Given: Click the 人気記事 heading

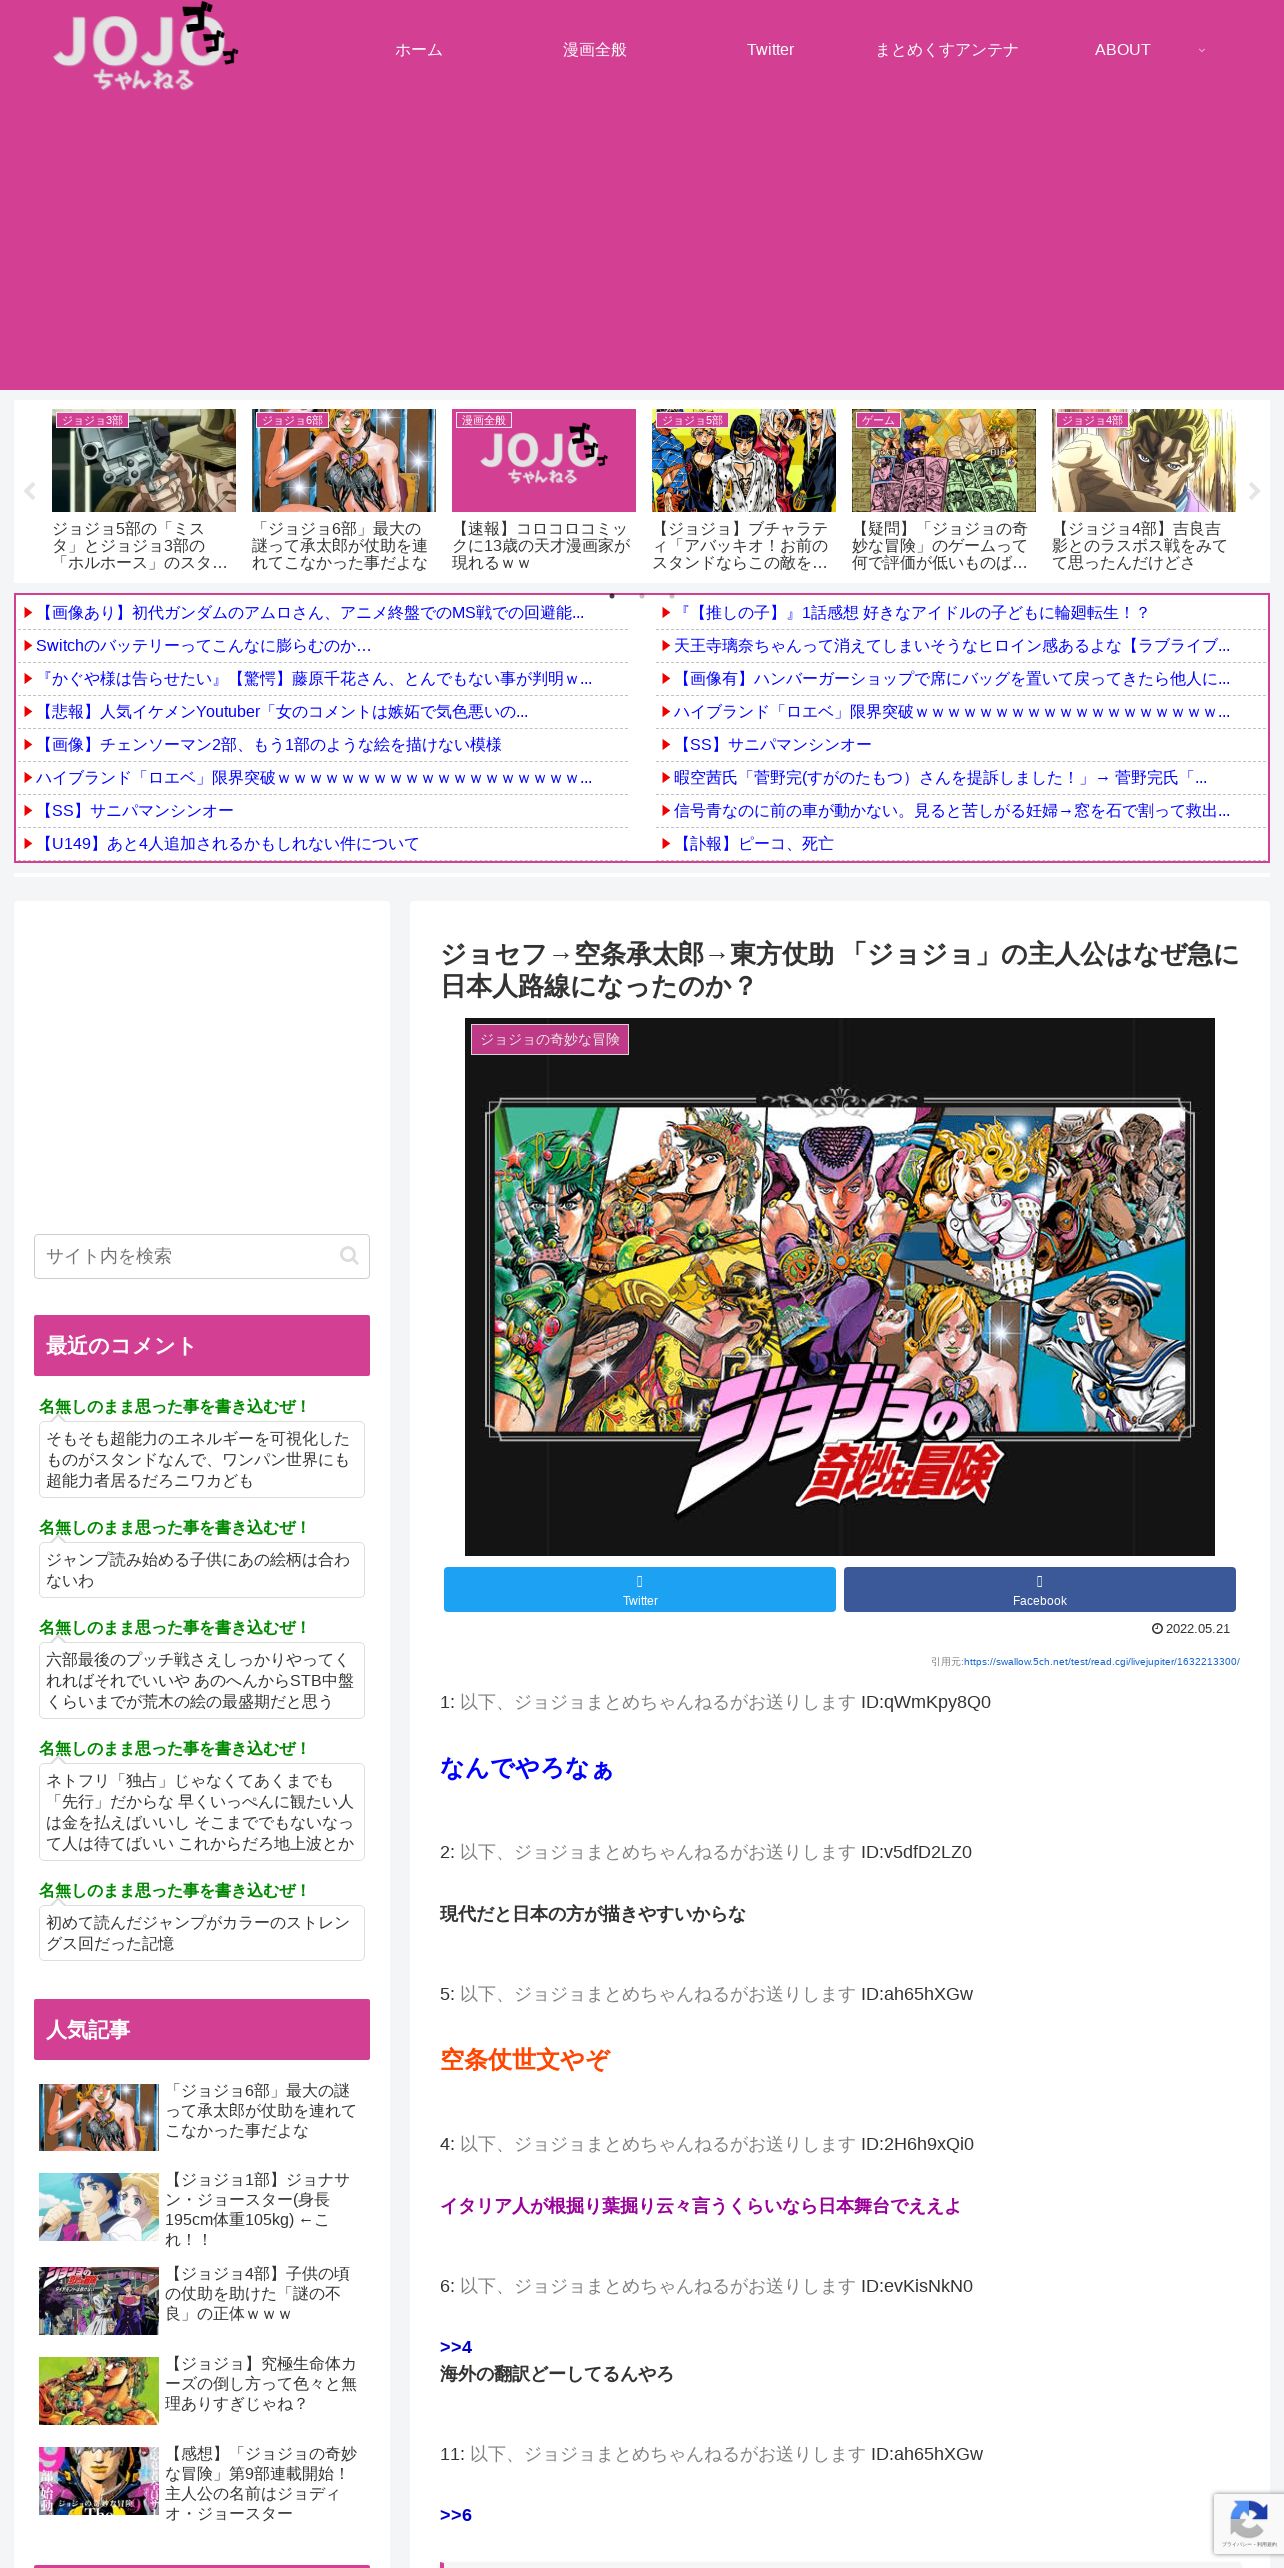Looking at the screenshot, I should [202, 2029].
